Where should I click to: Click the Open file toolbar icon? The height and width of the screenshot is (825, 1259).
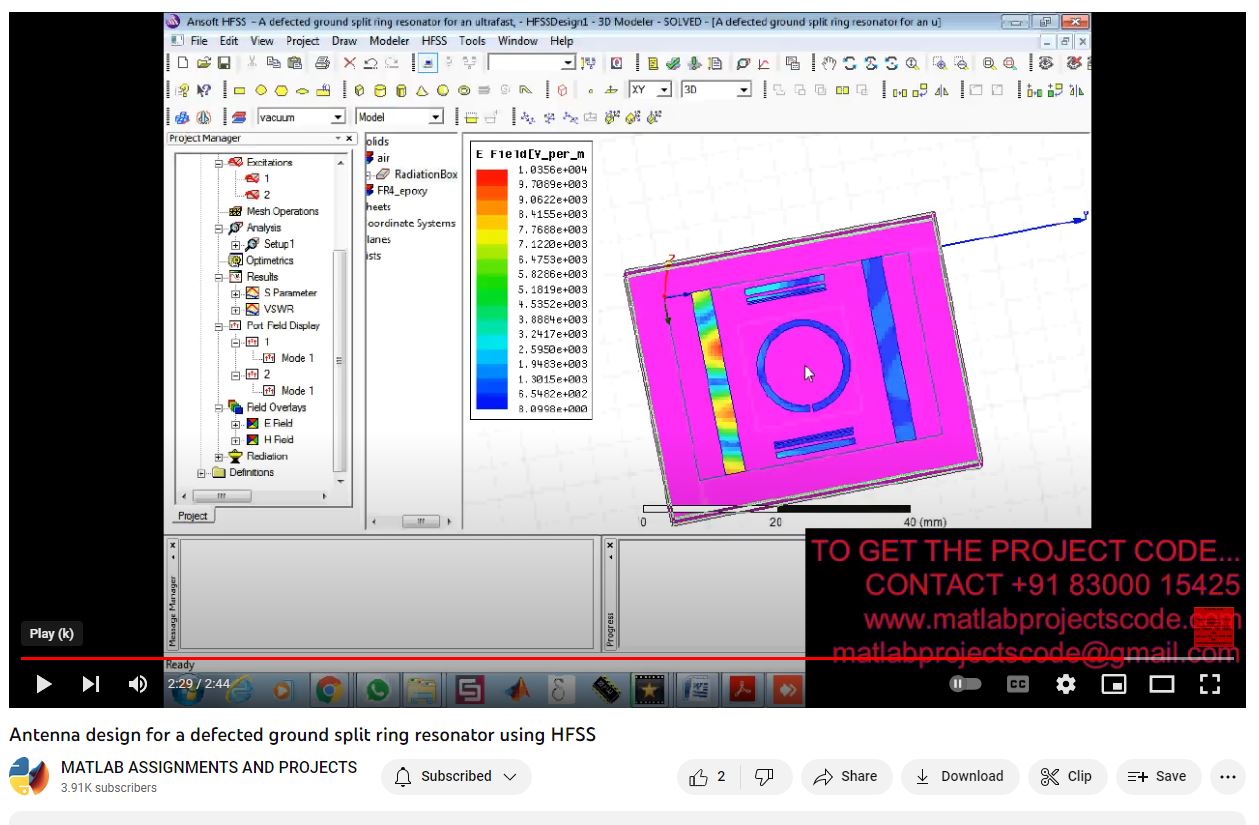tap(203, 63)
